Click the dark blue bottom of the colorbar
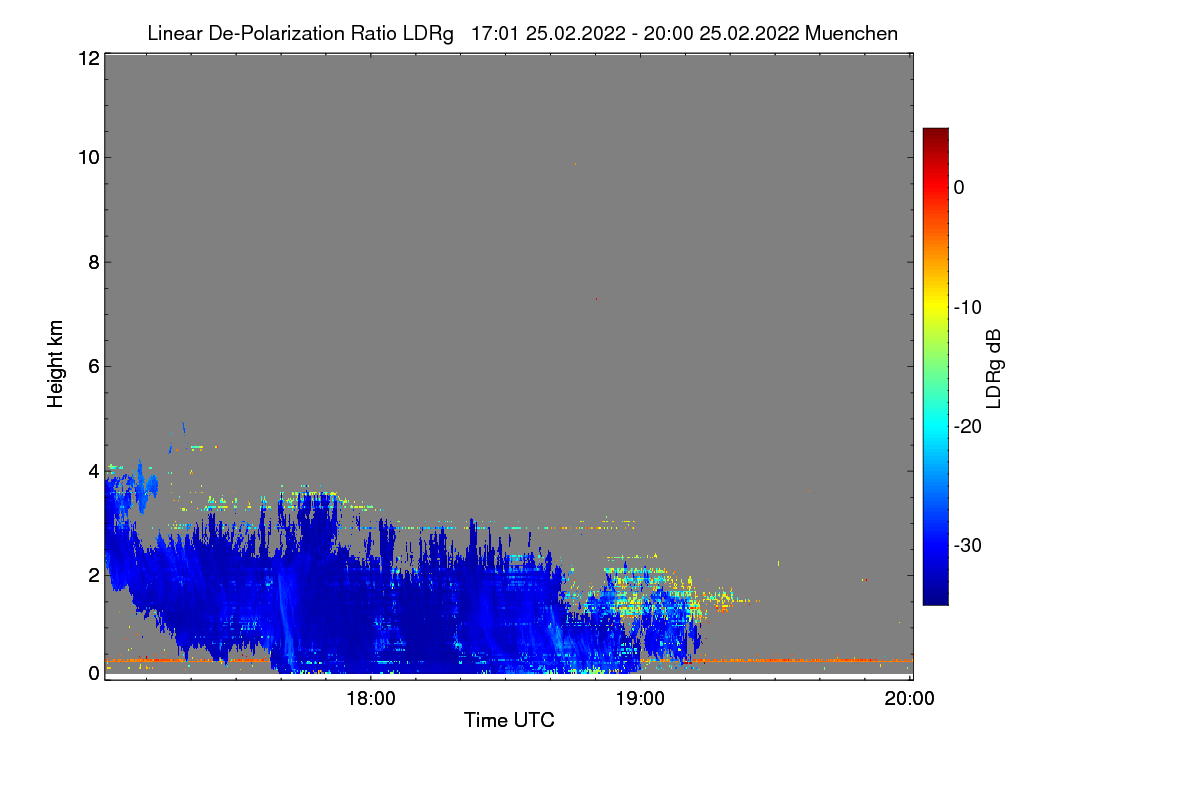The width and height of the screenshot is (1200, 800). 935,597
